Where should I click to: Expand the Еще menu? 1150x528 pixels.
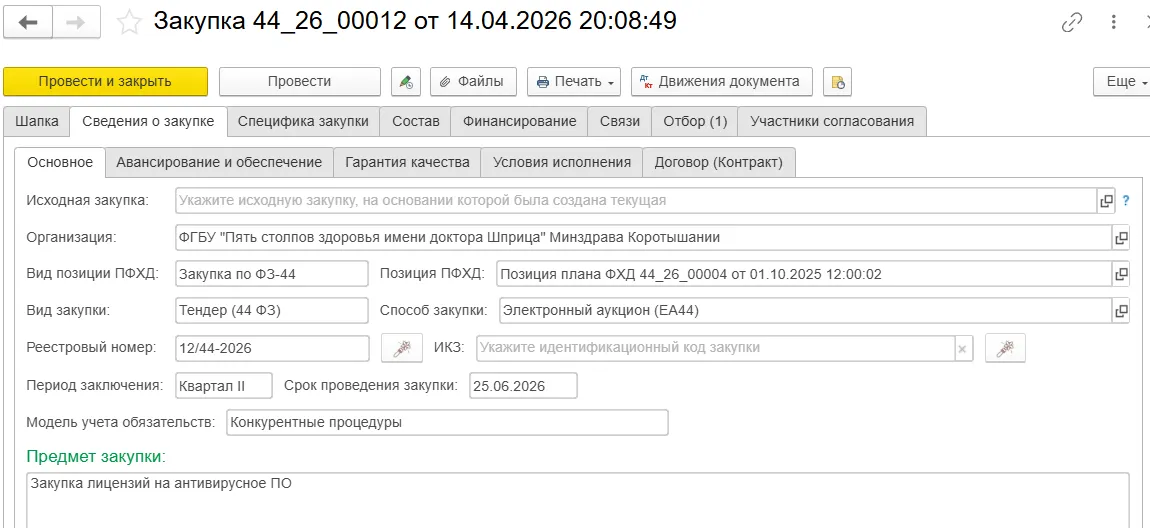coord(1121,81)
